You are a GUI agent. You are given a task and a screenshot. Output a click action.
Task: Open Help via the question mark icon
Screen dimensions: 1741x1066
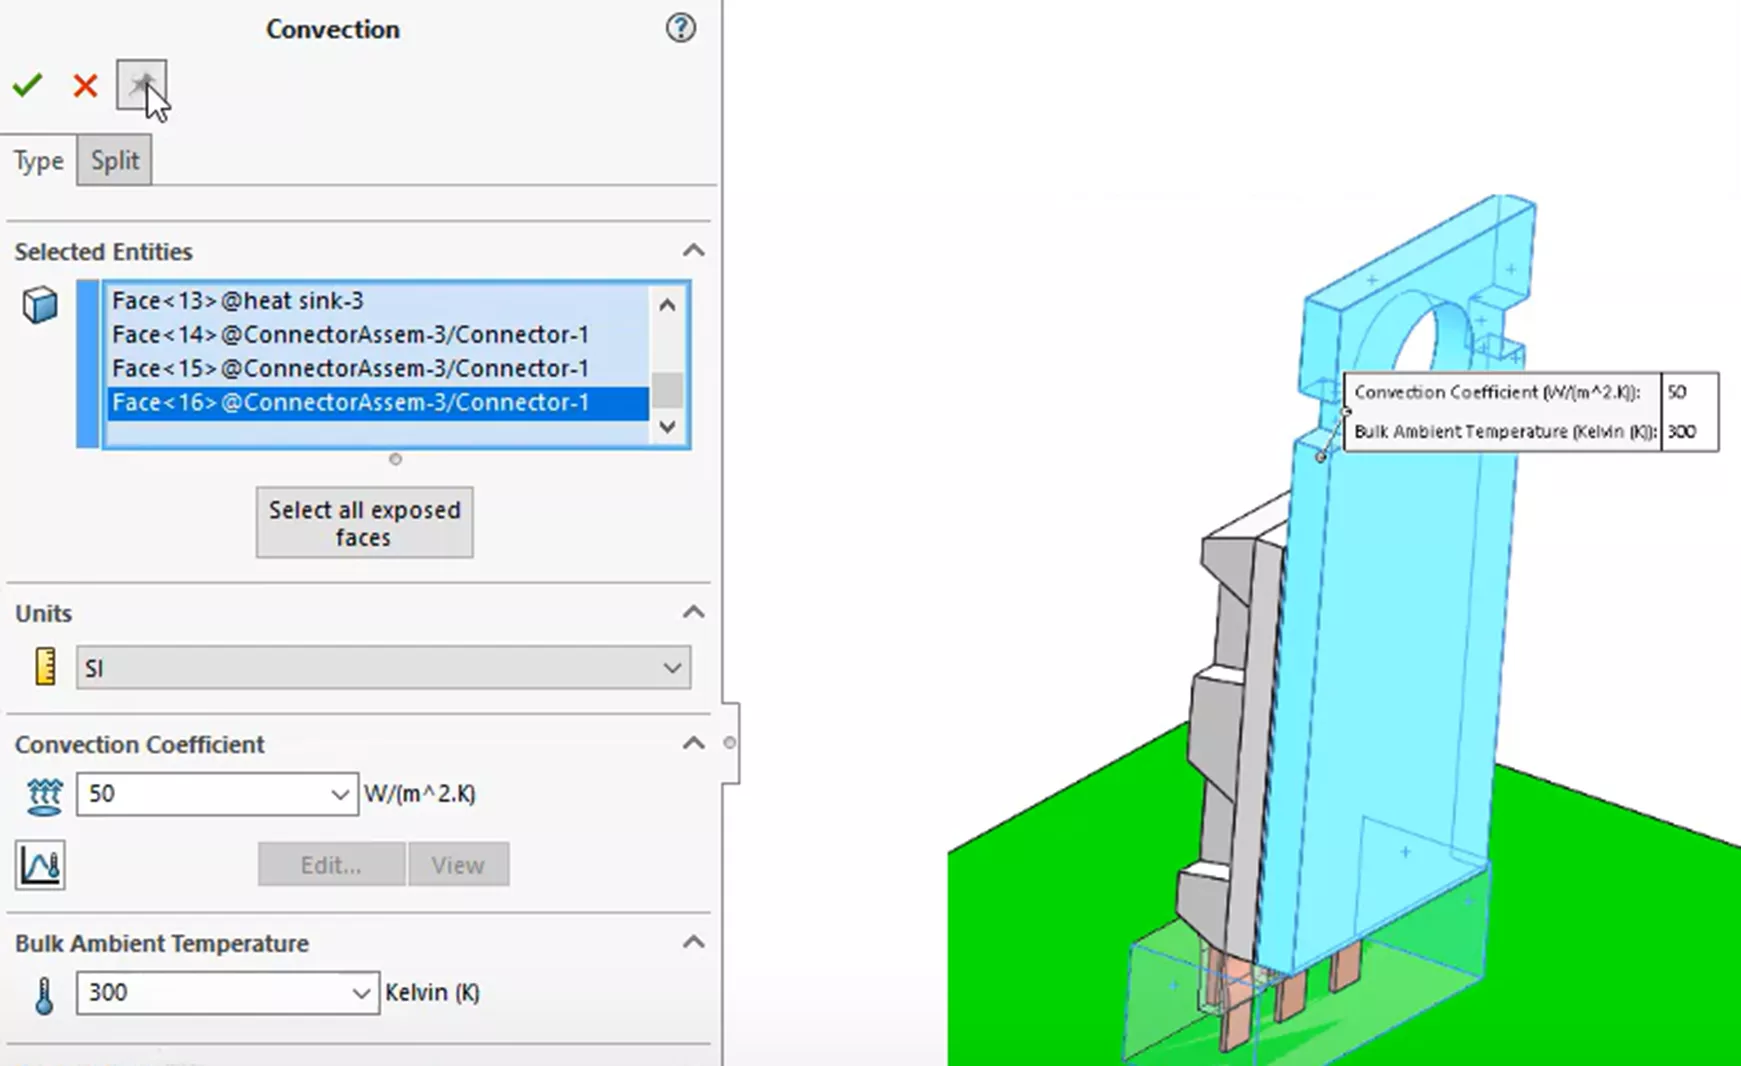tap(680, 29)
